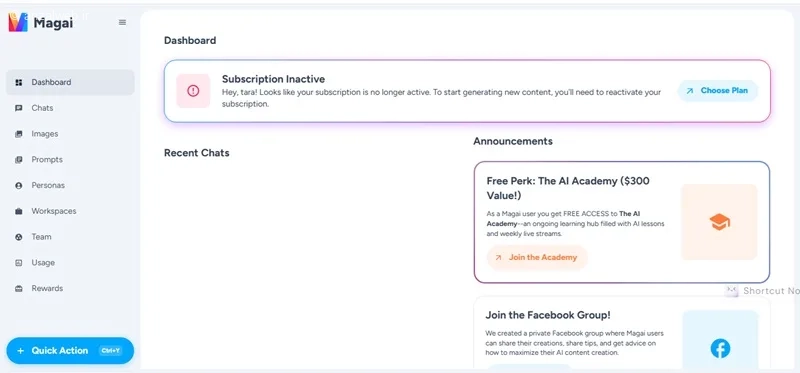Image resolution: width=800 pixels, height=373 pixels.
Task: Click the red subscription warning icon
Action: [193, 91]
